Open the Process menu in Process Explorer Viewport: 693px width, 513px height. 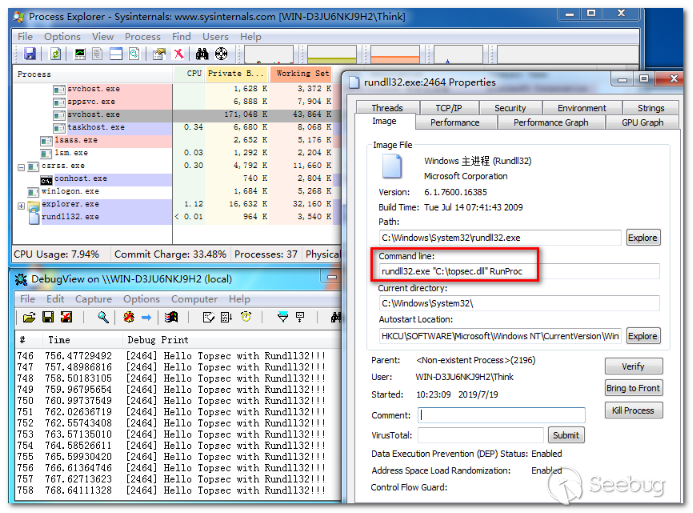(x=142, y=37)
